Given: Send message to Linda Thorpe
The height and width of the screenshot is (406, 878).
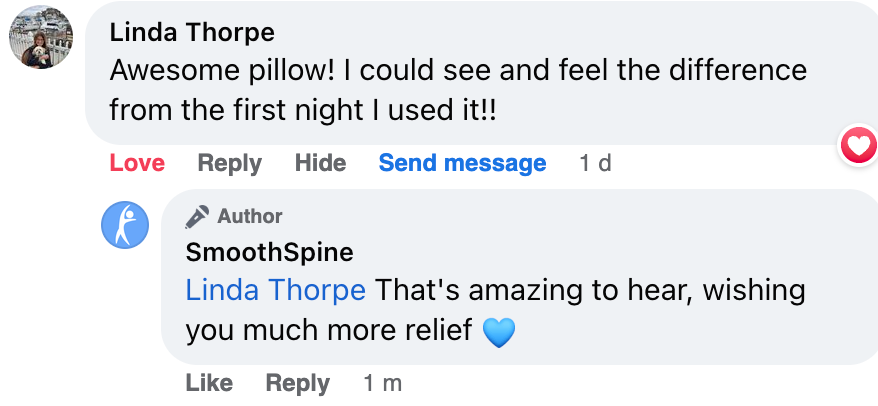Looking at the screenshot, I should tap(462, 163).
